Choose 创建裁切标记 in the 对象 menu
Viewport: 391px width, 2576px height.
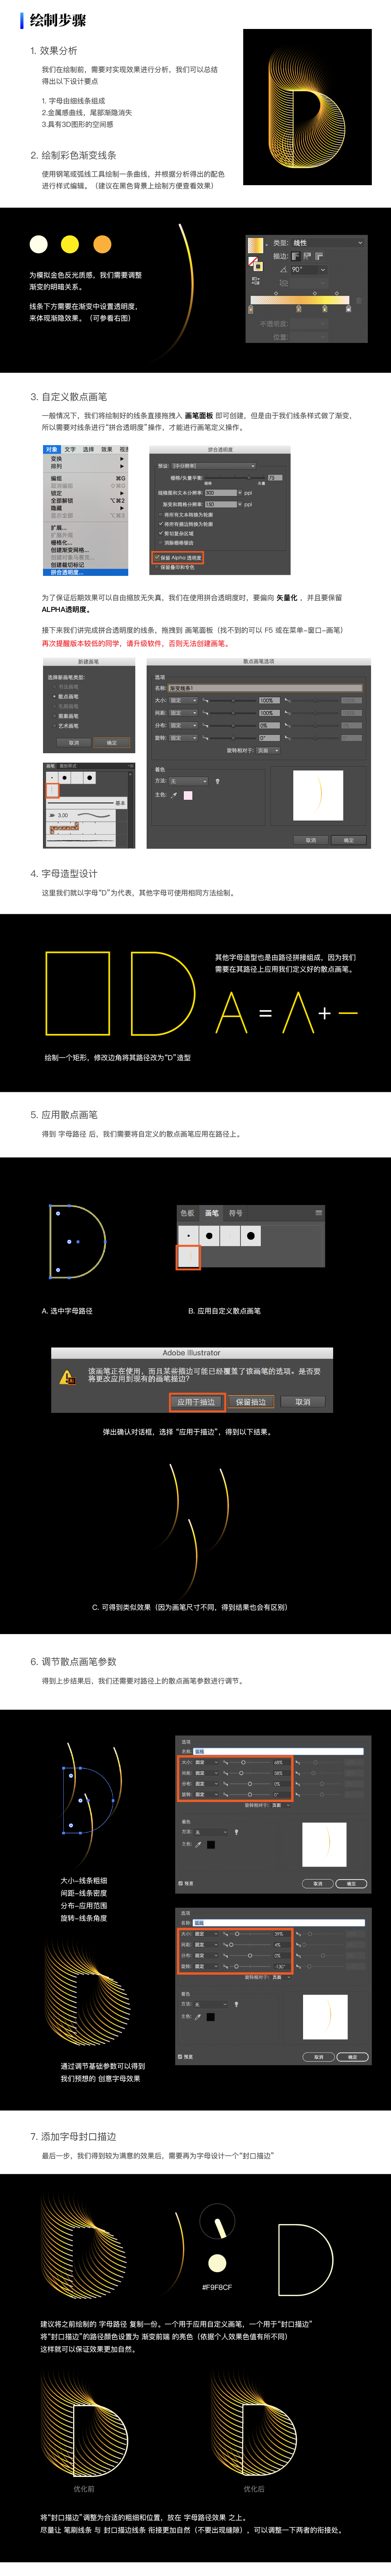click(x=86, y=564)
